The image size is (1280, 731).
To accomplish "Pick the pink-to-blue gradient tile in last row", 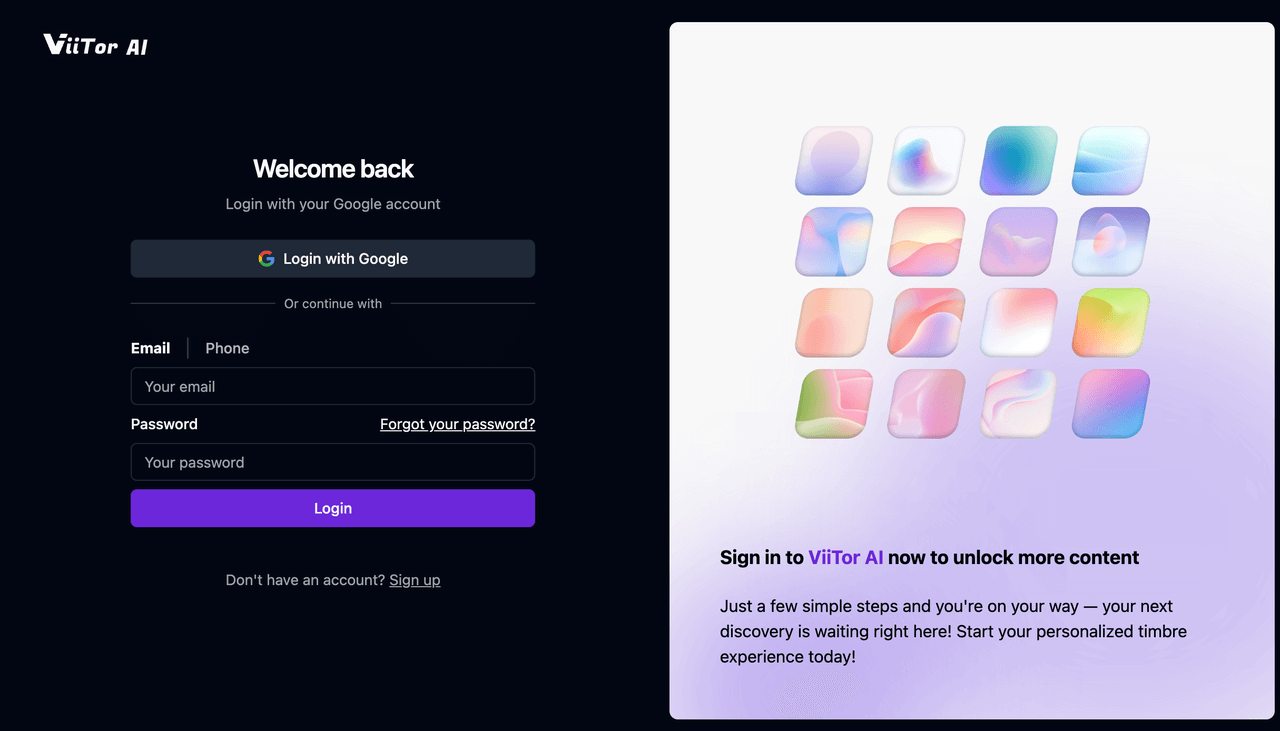I will 1111,403.
